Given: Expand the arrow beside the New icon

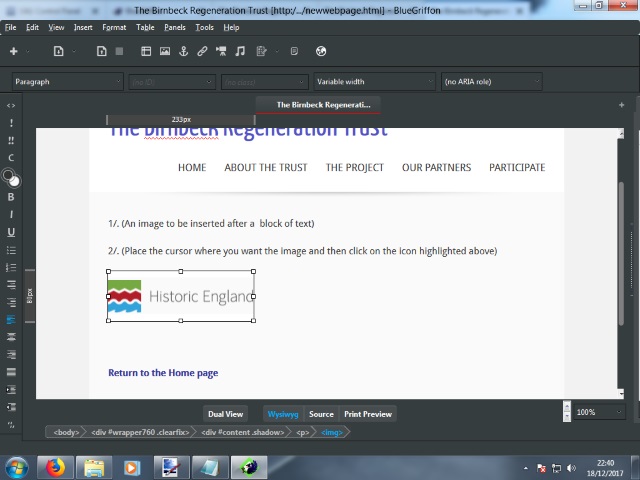Looking at the screenshot, I should pos(28,51).
